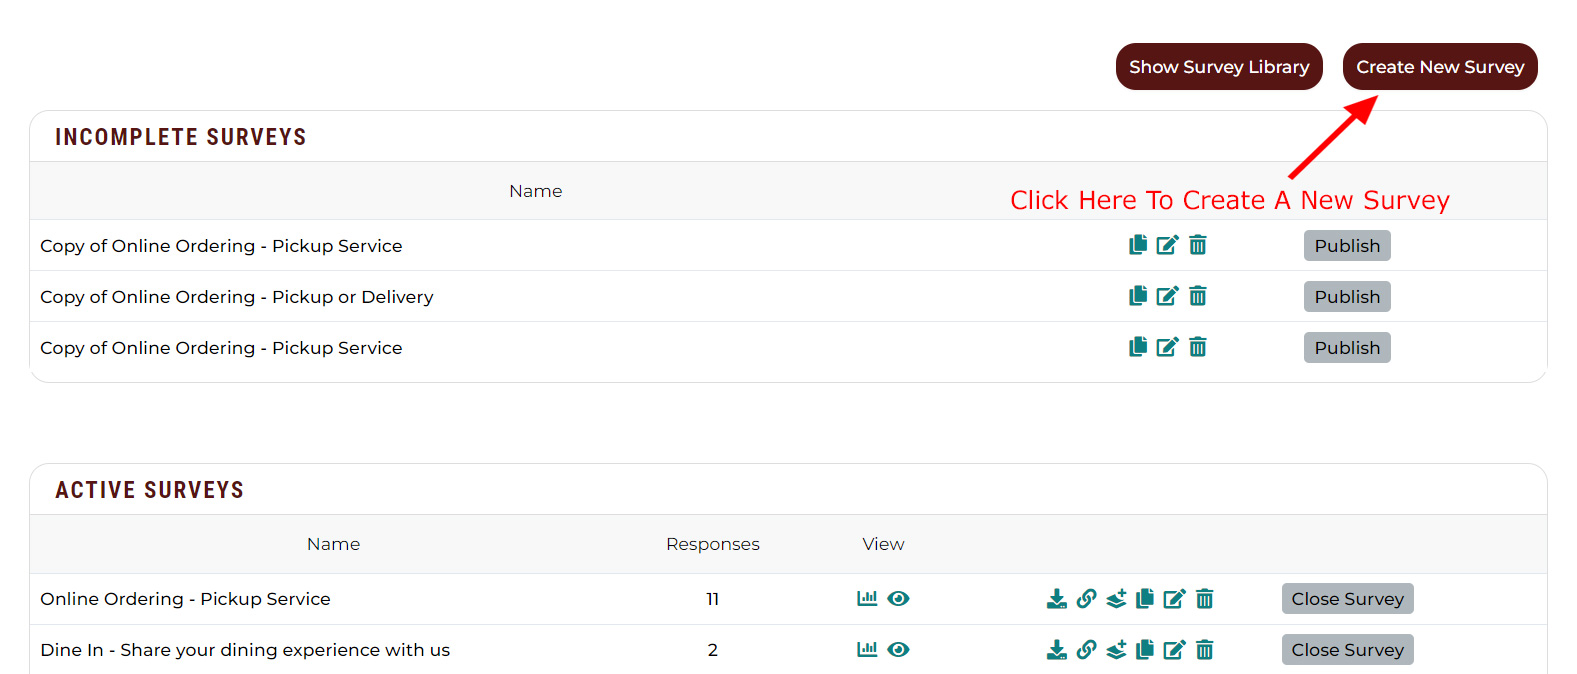Edit Copy of Online Ordering - Pickup or Delivery
Screen dimensions: 1577x674
[x=1167, y=296]
